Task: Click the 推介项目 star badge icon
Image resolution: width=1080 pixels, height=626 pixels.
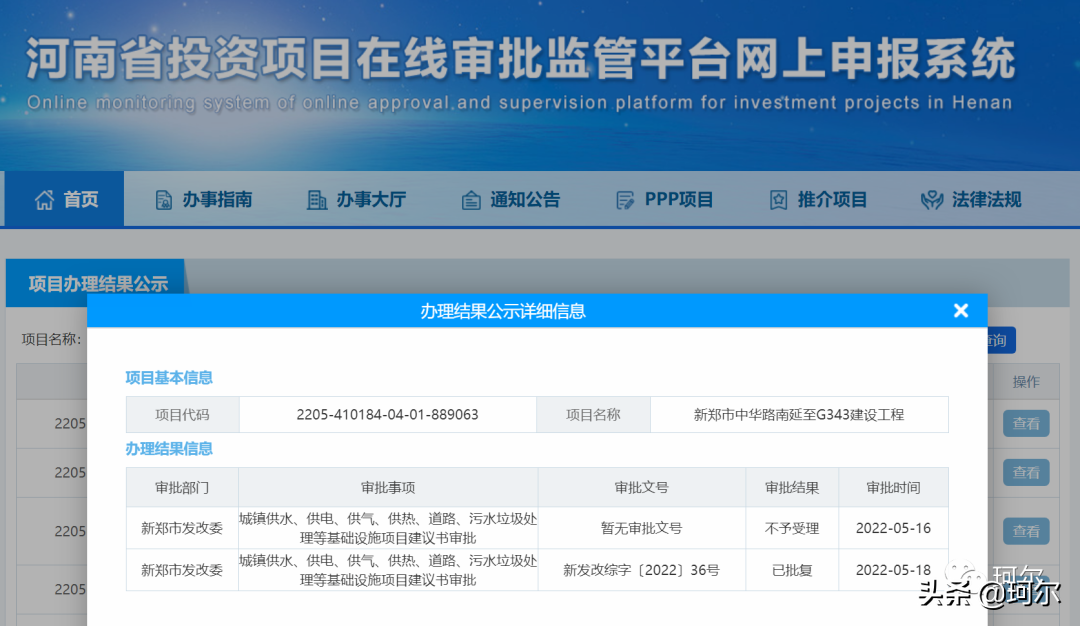Action: click(x=778, y=200)
